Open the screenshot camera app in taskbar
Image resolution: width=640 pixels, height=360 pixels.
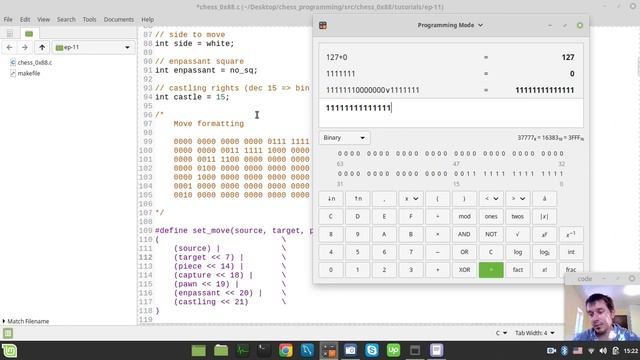(x=350, y=350)
